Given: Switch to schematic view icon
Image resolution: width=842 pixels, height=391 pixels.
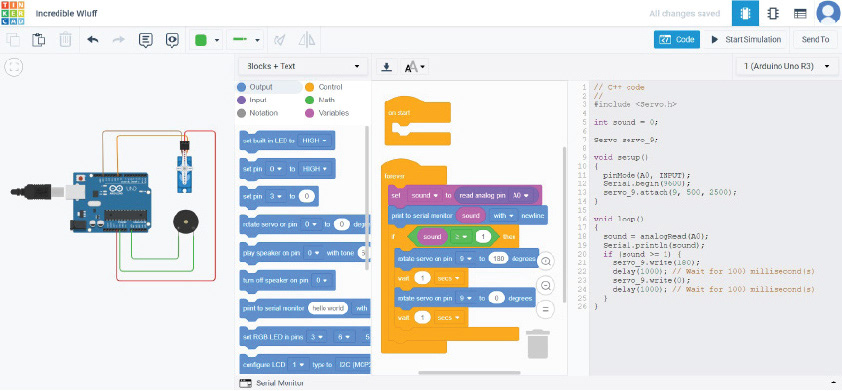Looking at the screenshot, I should pos(773,14).
